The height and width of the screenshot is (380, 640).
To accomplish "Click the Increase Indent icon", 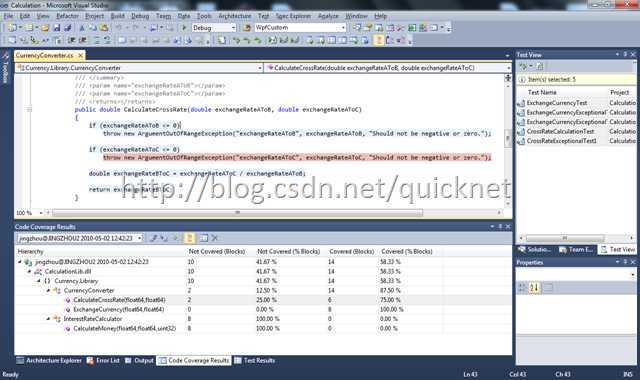I will click(83, 40).
